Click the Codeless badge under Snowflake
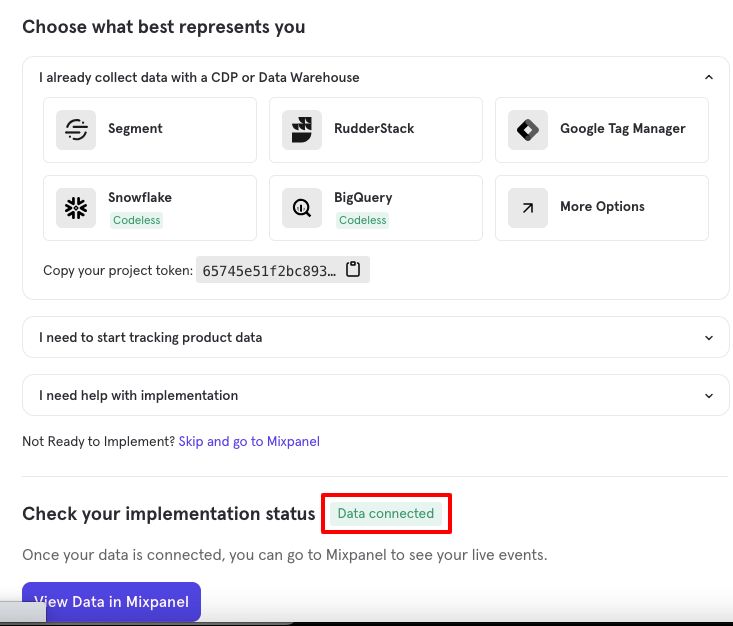Screen dimensions: 733x626 137,220
